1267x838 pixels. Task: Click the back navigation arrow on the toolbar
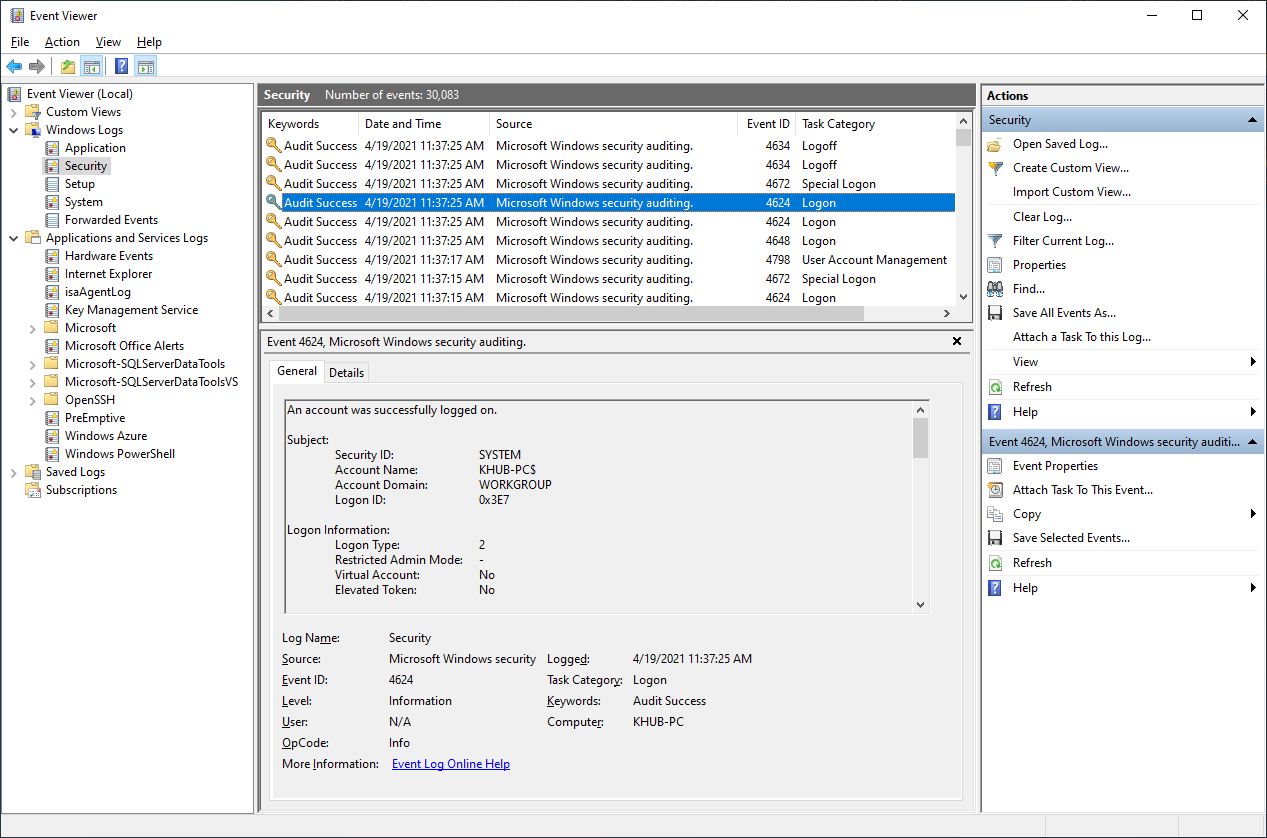tap(14, 66)
